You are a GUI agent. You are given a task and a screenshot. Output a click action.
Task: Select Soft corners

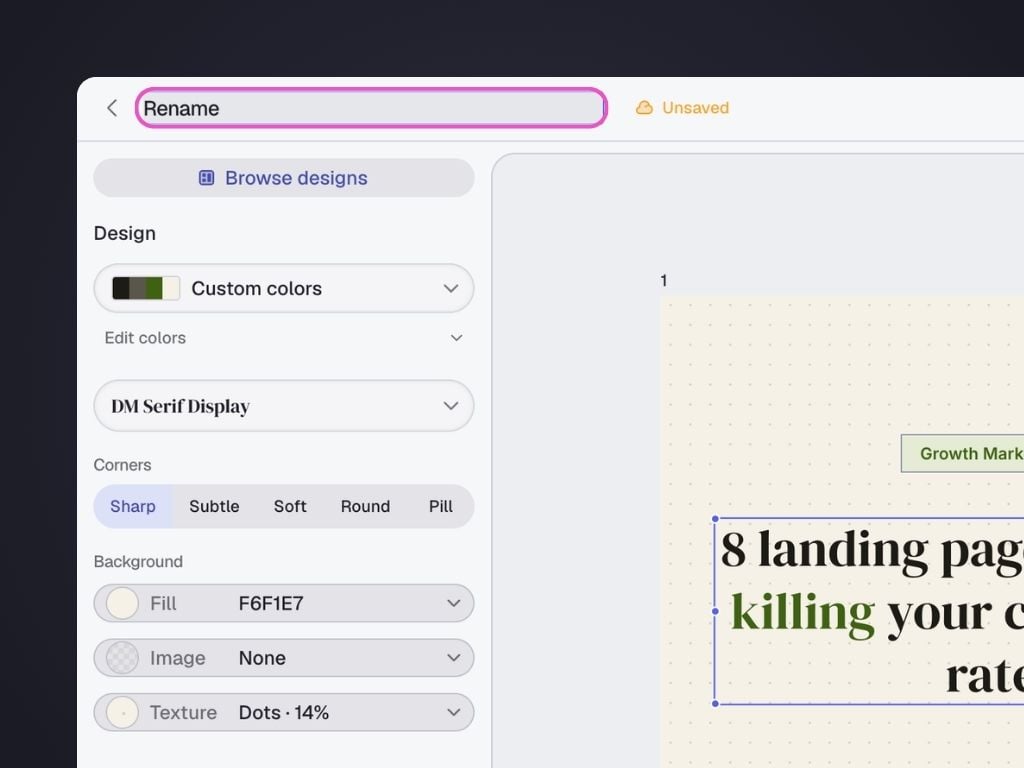(290, 506)
